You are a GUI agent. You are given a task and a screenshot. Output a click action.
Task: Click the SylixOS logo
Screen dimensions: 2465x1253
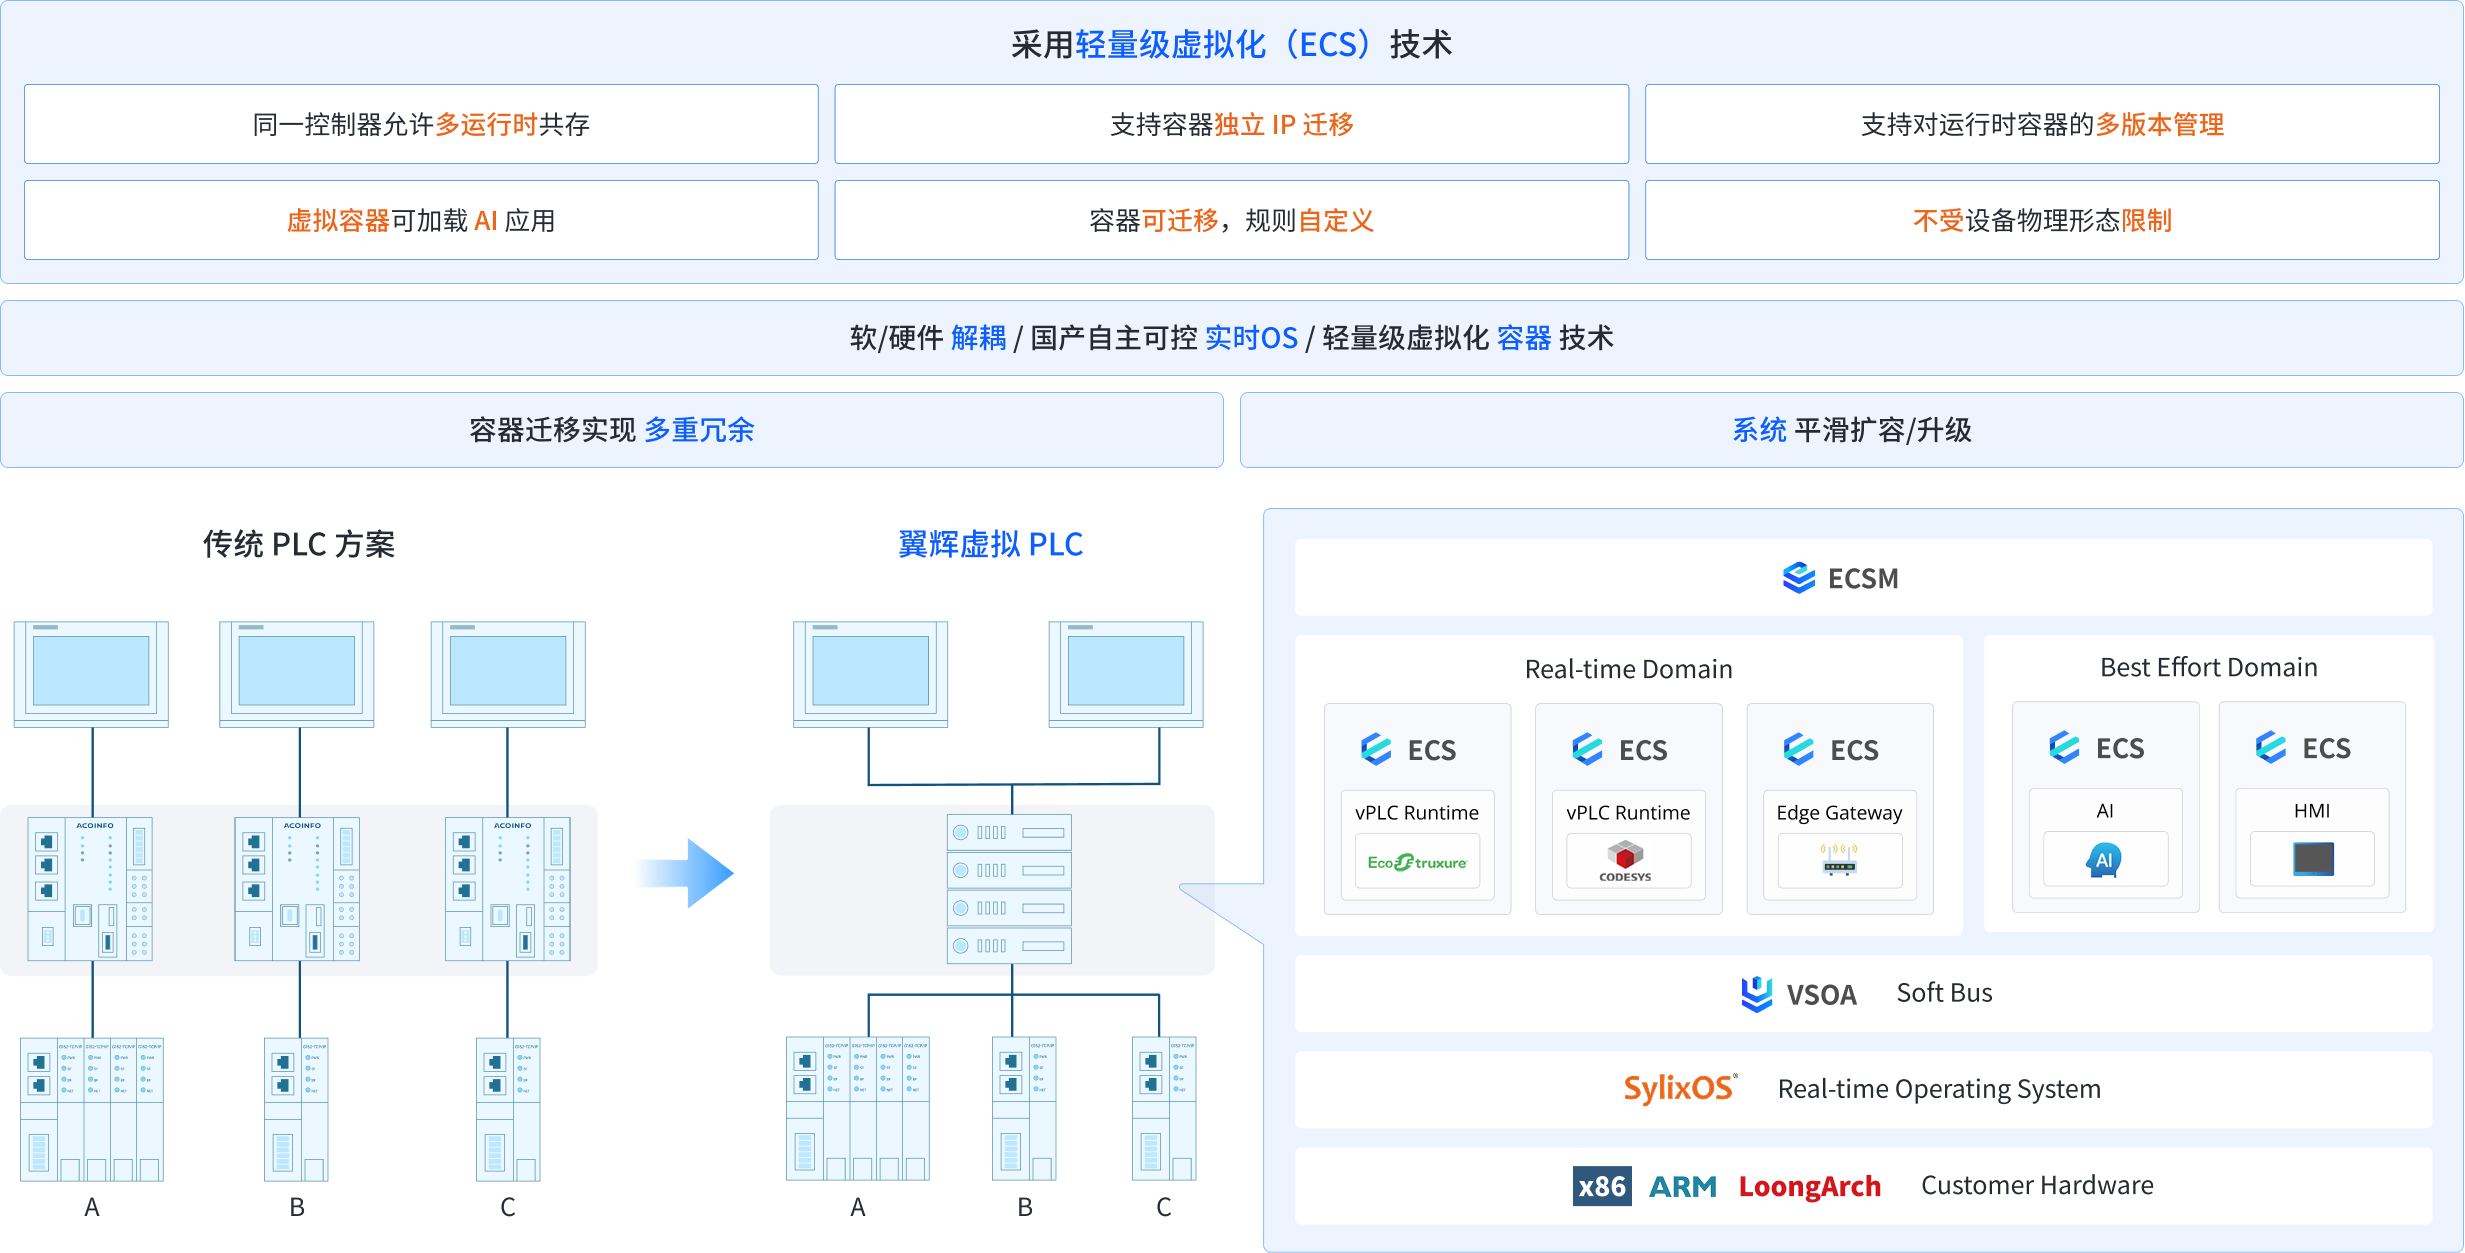pos(1680,1088)
